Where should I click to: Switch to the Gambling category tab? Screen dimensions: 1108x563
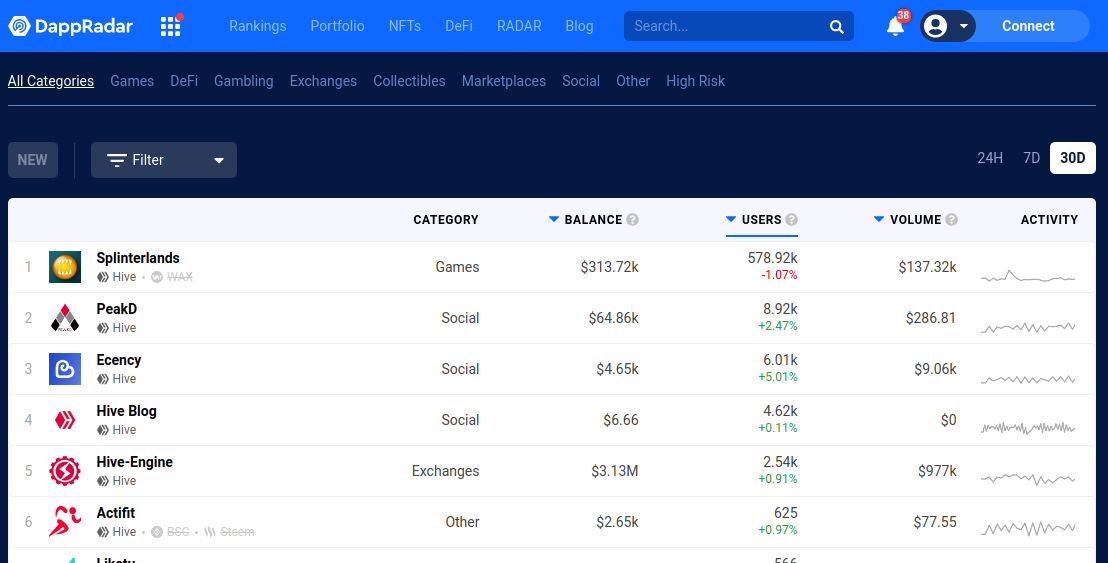[x=244, y=81]
